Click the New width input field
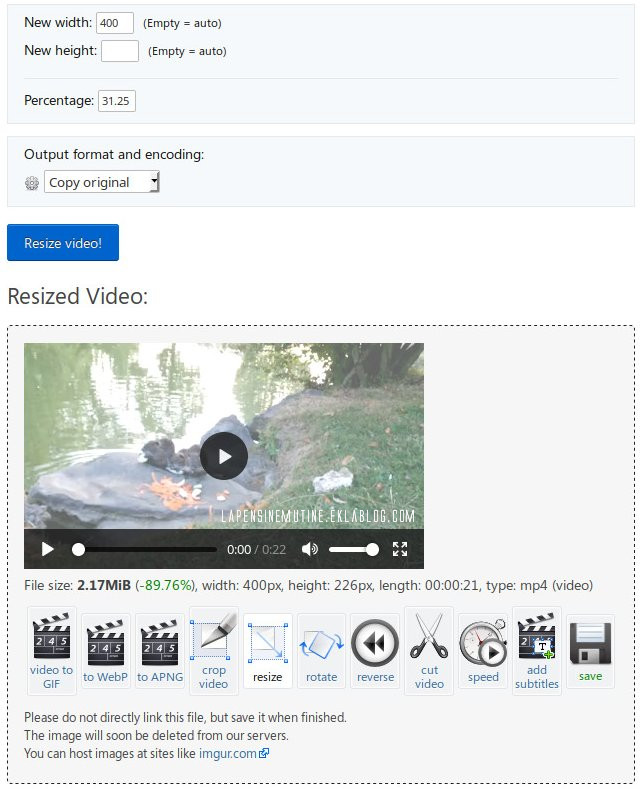Viewport: 642px width, 789px height. coord(115,23)
